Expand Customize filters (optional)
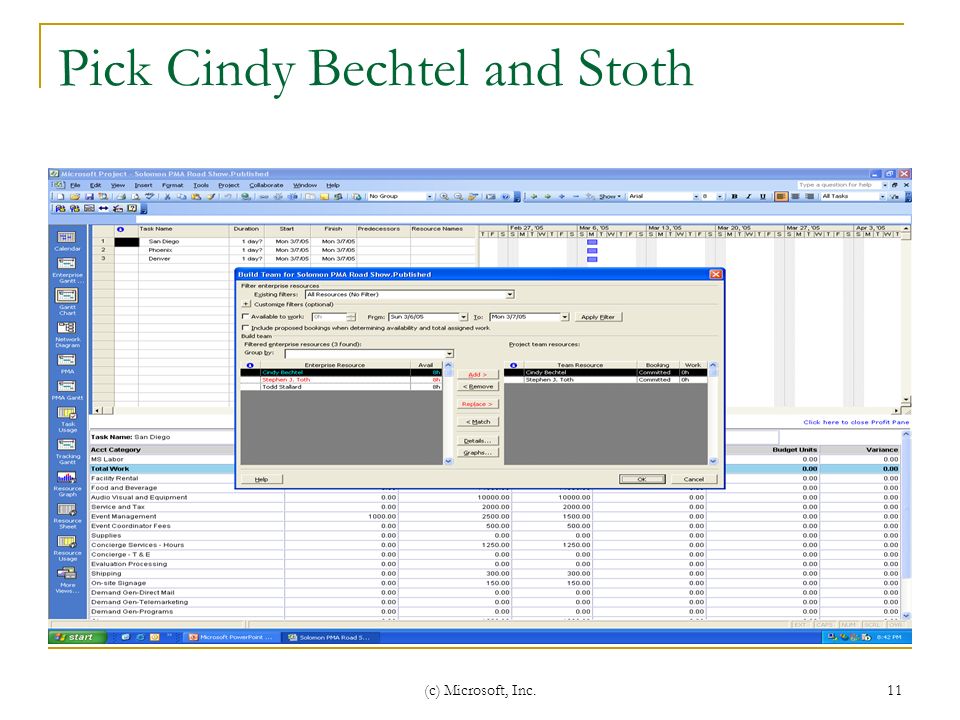The width and height of the screenshot is (960, 720). (246, 304)
